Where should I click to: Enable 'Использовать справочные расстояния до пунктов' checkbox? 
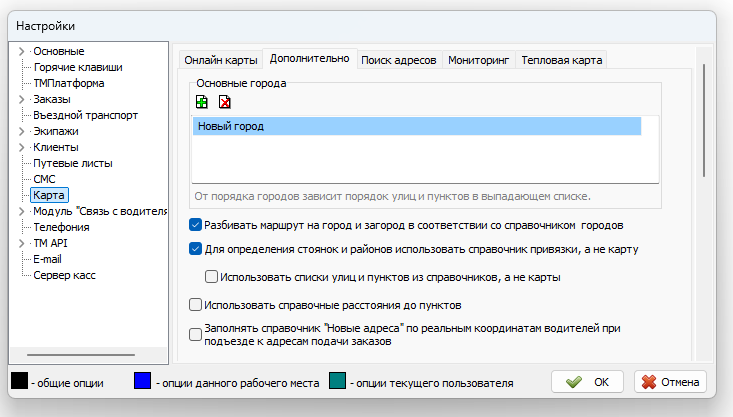(195, 305)
